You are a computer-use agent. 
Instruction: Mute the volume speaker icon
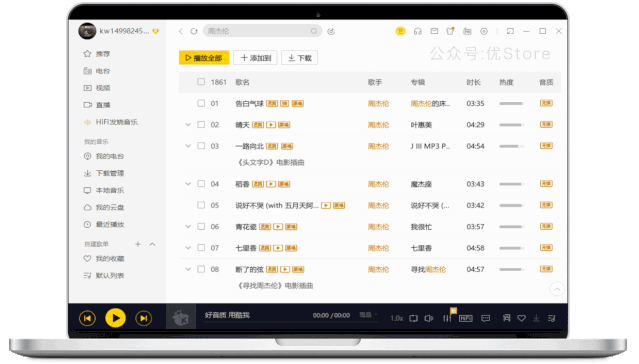click(x=429, y=318)
